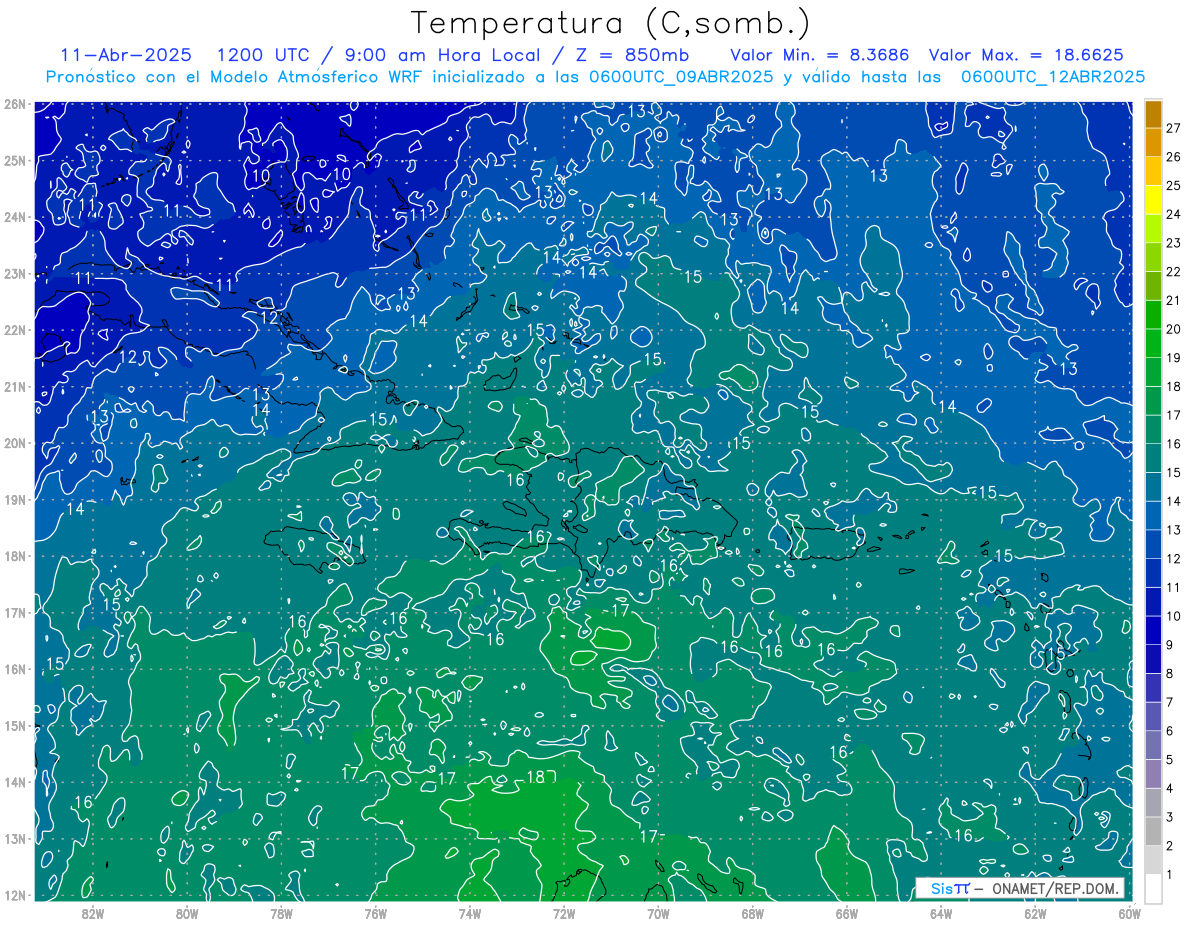Click the legend value '20' on the color scale
The image size is (1200, 927).
point(1174,329)
